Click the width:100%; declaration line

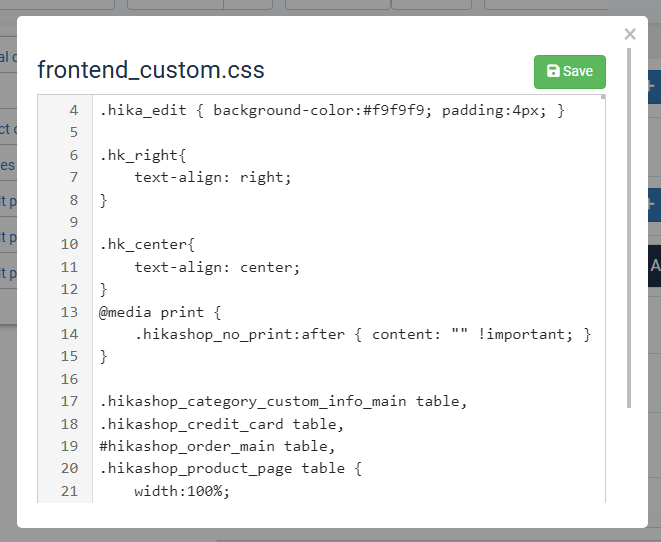[182, 491]
